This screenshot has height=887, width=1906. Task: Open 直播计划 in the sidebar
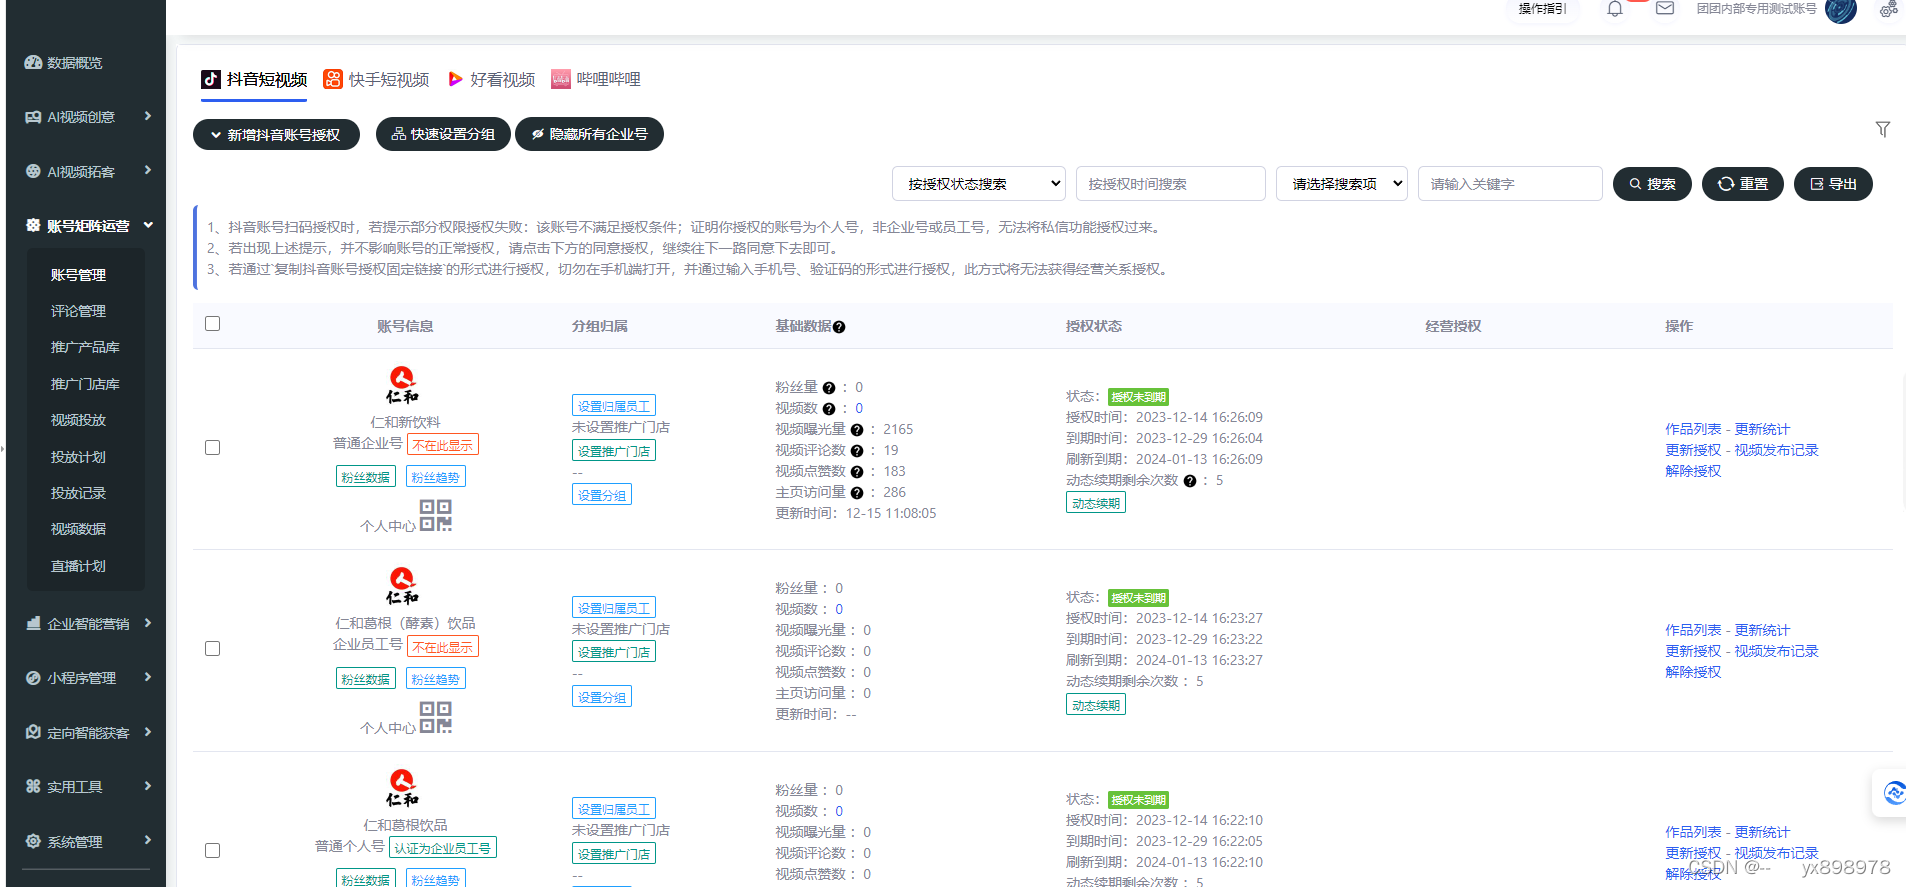tap(78, 566)
